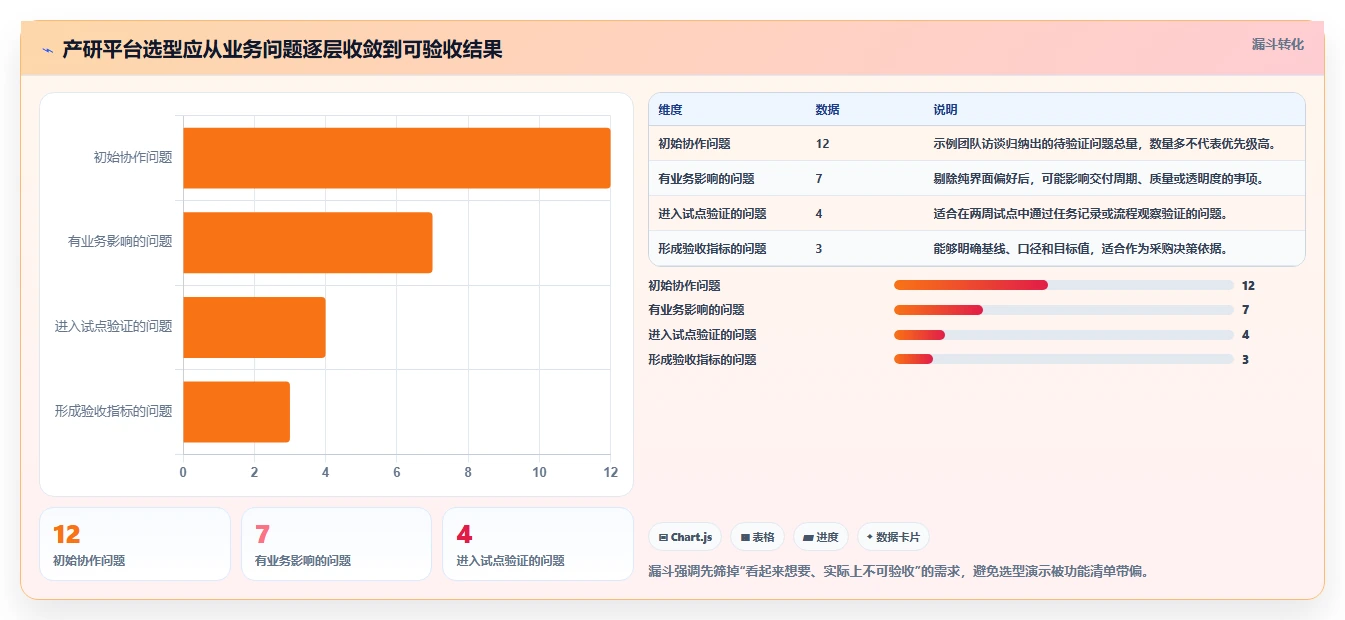Click the 初始协作问题 bar in the chart
The width and height of the screenshot is (1345, 620).
(x=397, y=158)
